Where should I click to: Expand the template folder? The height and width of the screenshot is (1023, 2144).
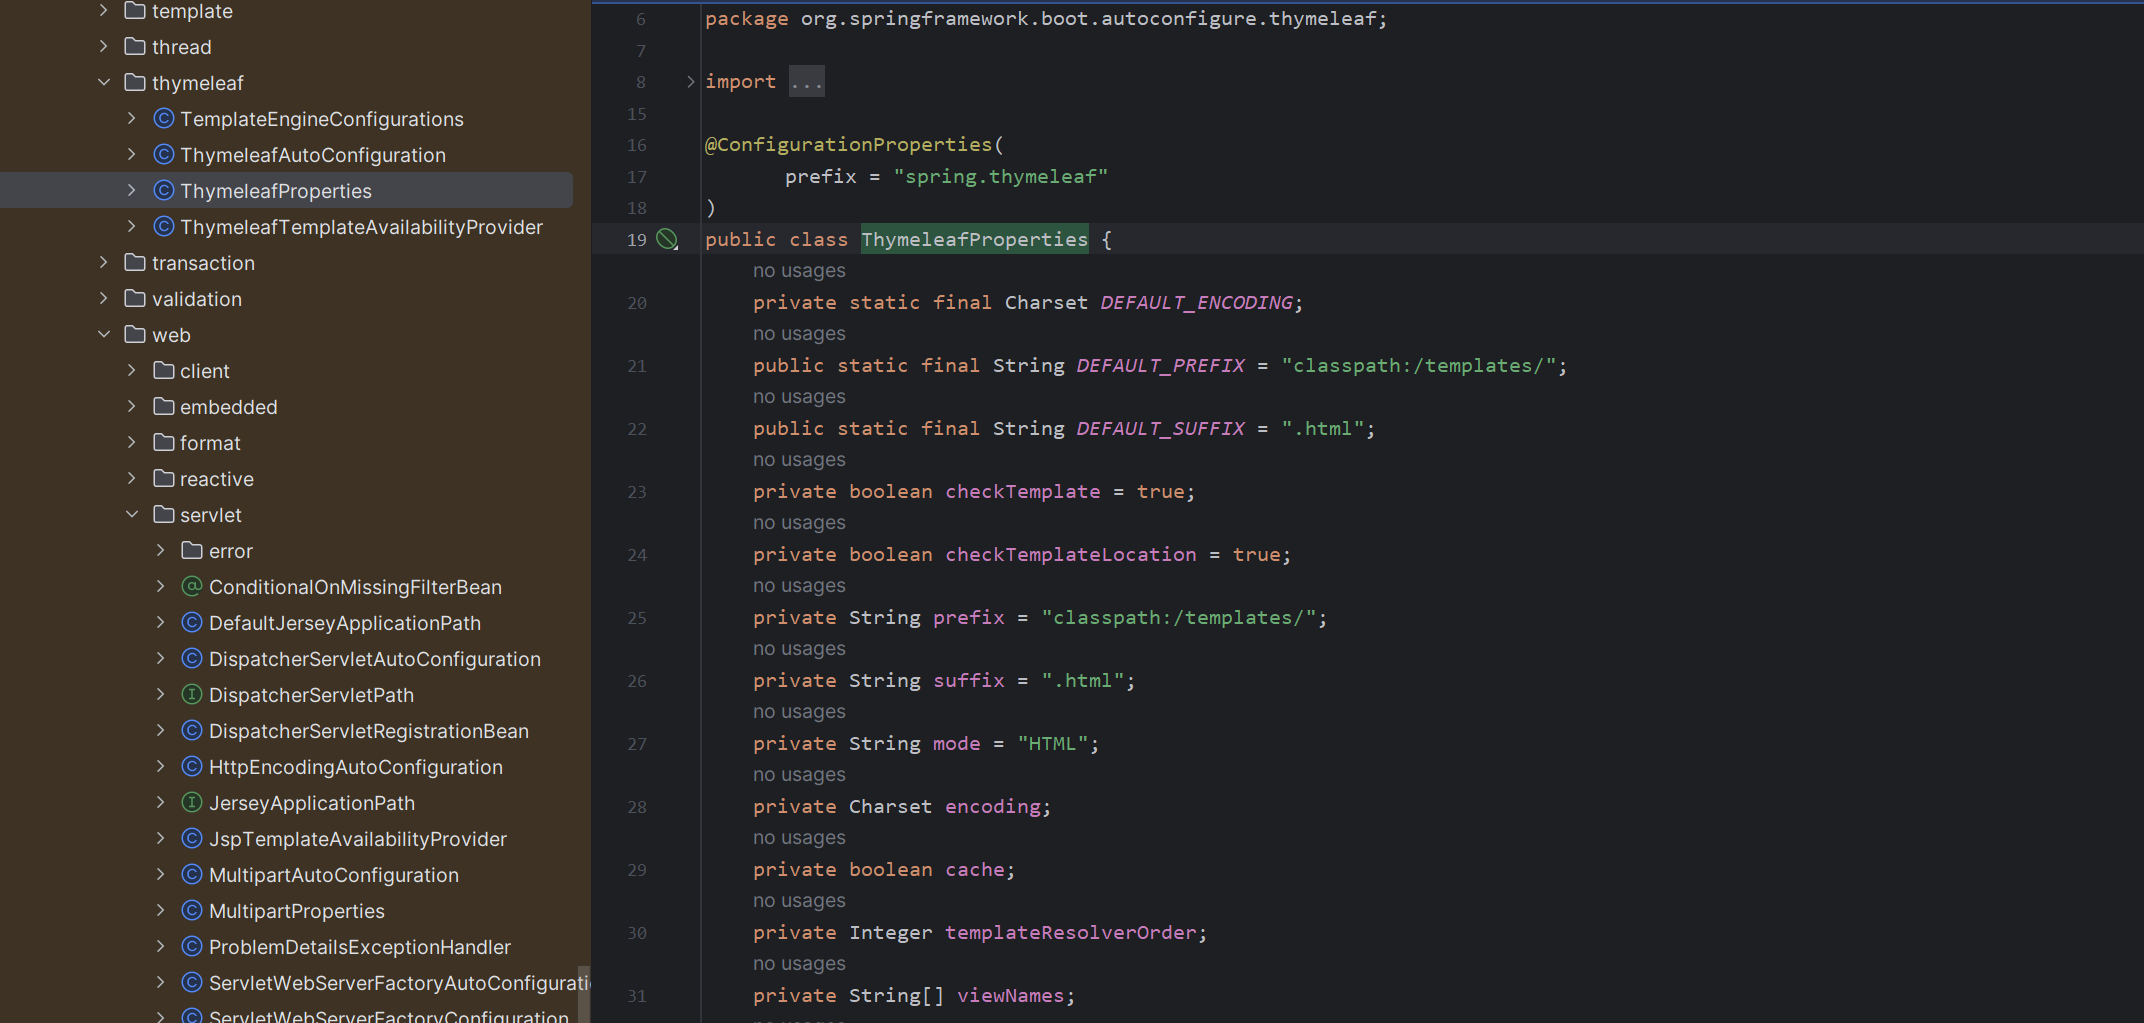pyautogui.click(x=104, y=11)
